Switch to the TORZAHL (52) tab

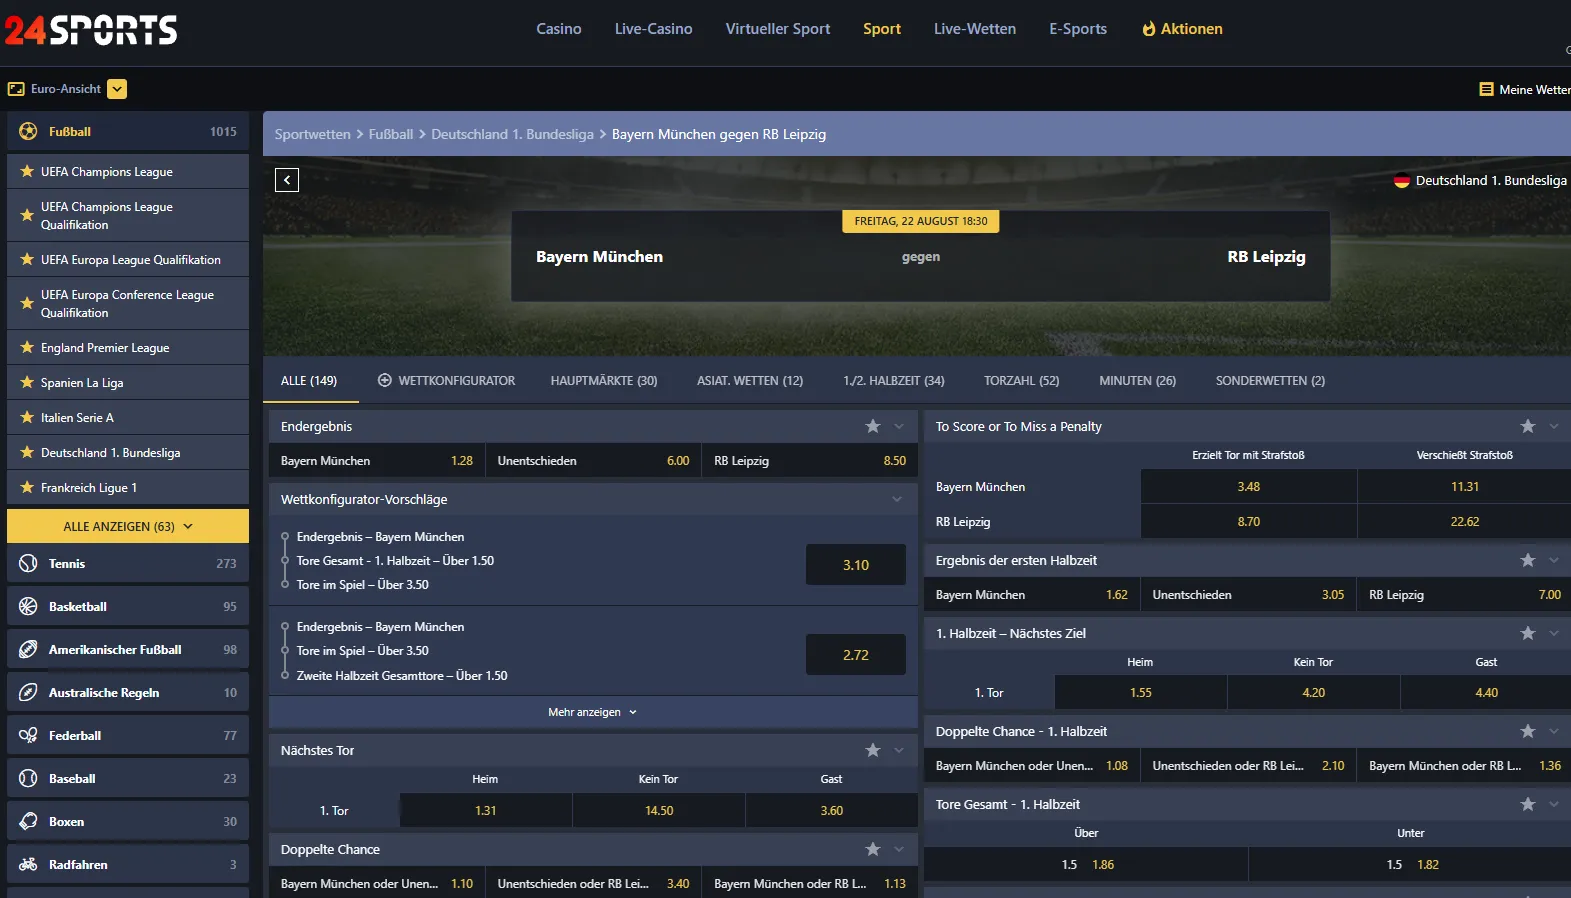pos(1021,381)
